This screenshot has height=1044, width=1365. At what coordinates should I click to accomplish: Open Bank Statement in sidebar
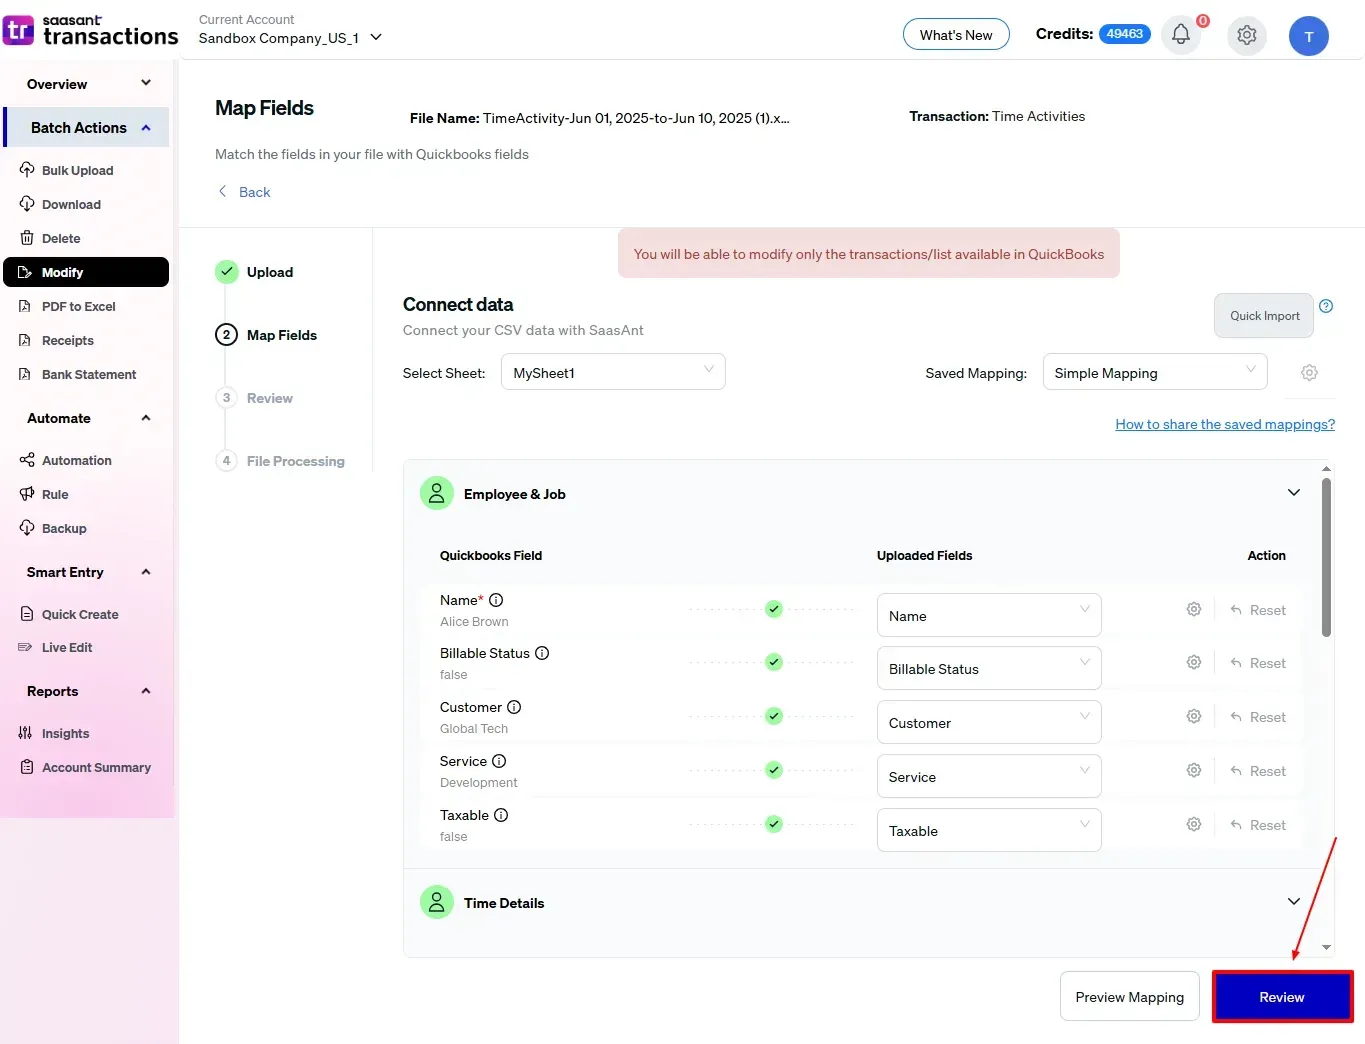(86, 374)
